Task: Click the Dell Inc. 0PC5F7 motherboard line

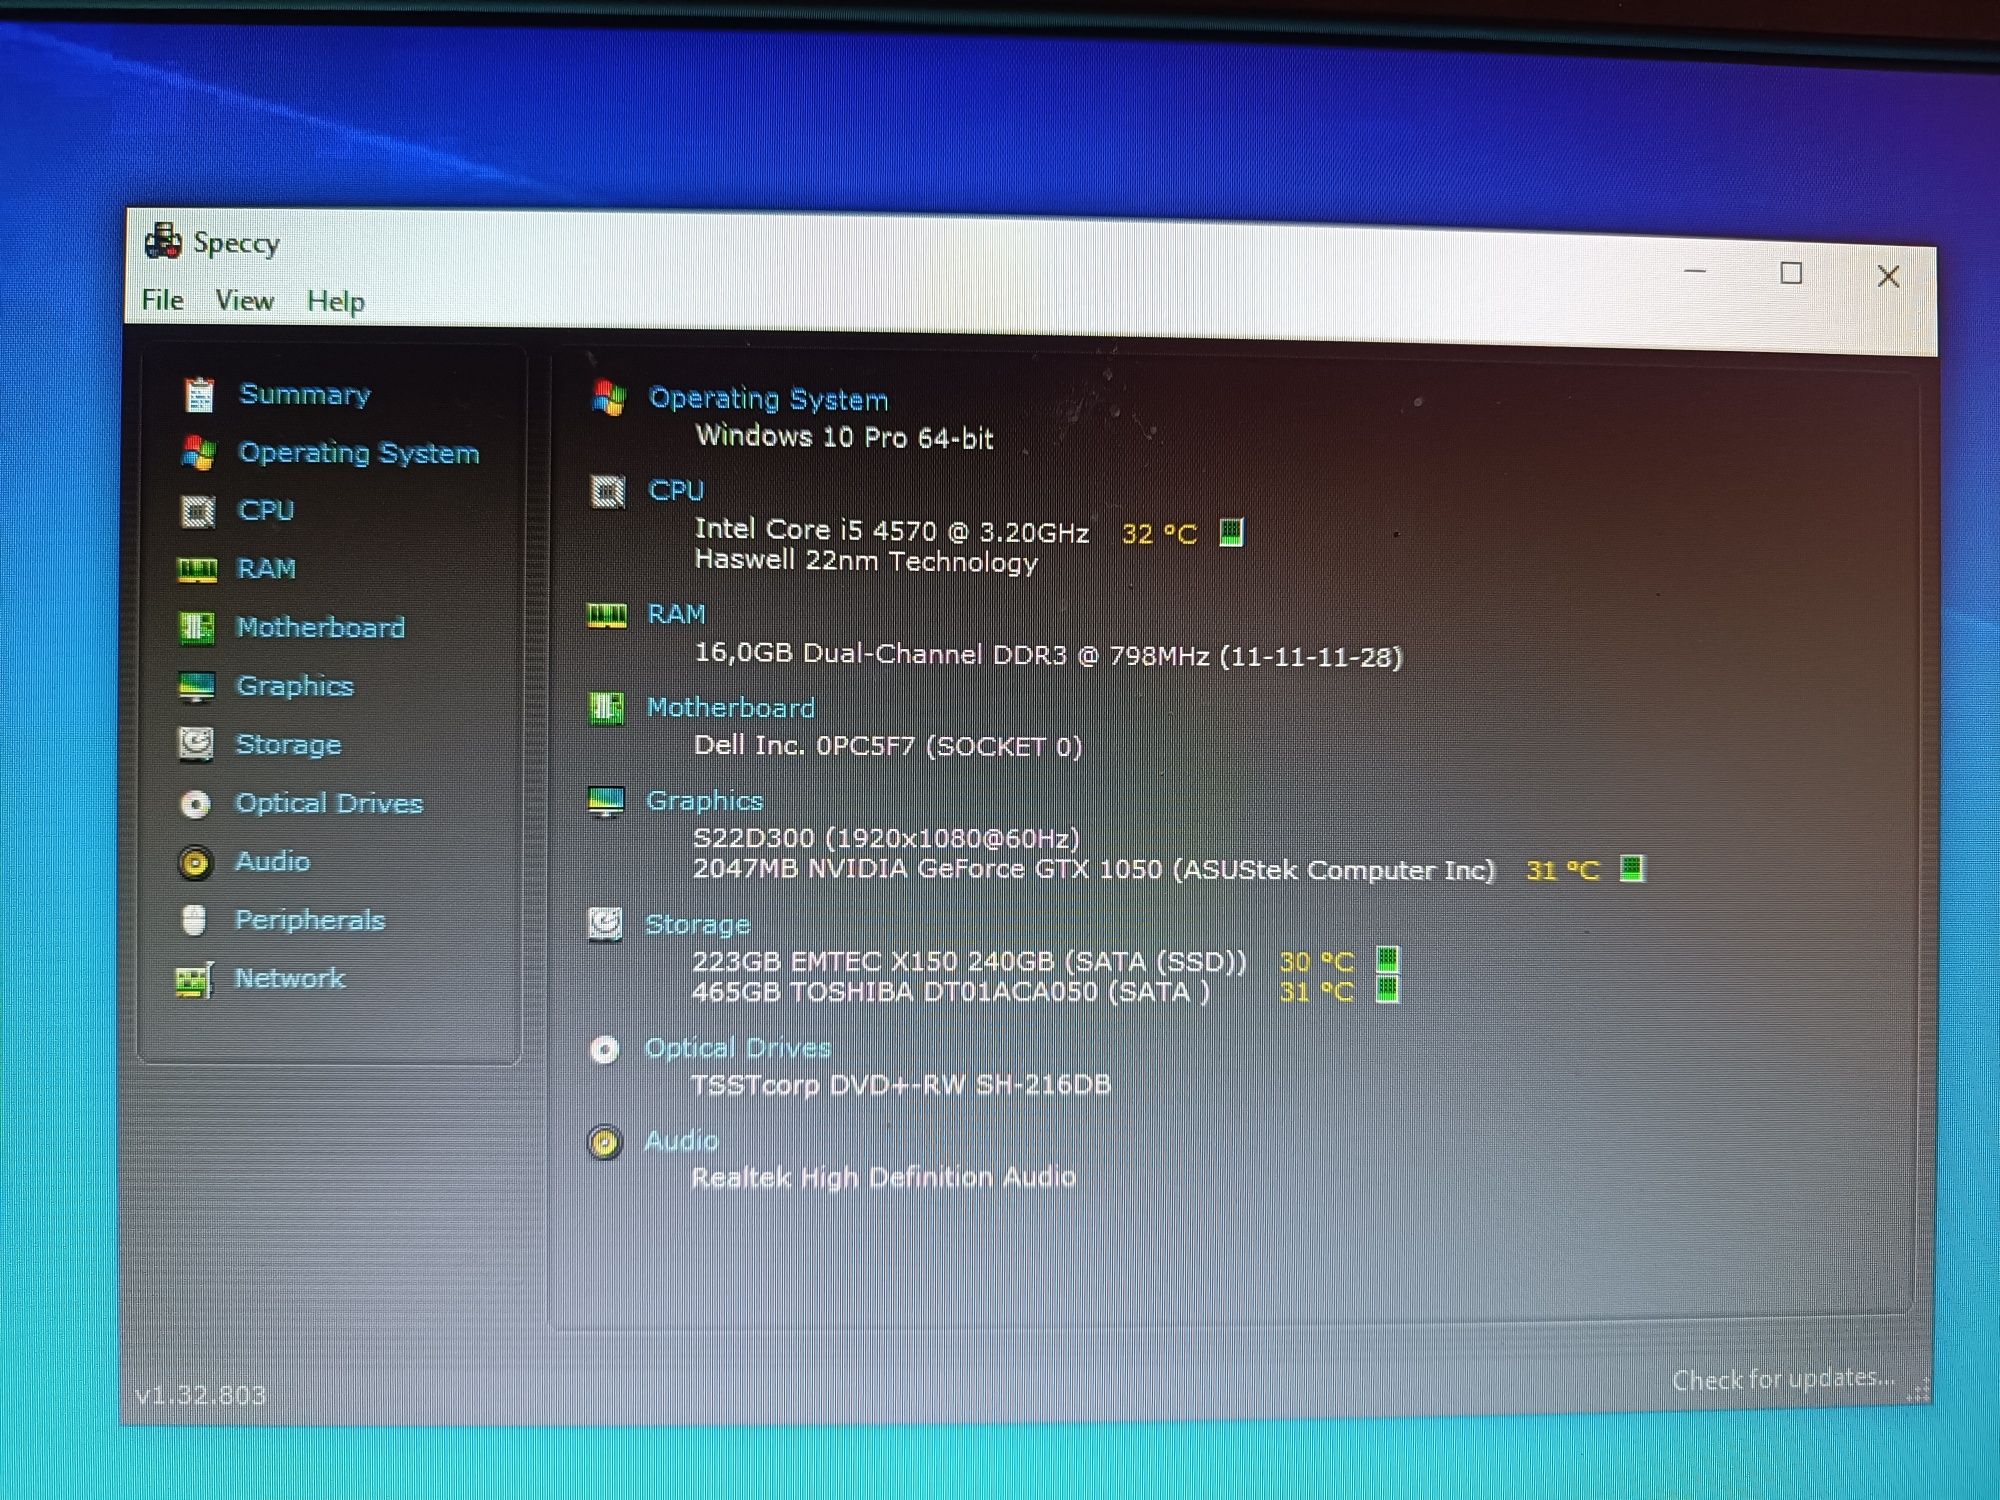Action: [887, 746]
